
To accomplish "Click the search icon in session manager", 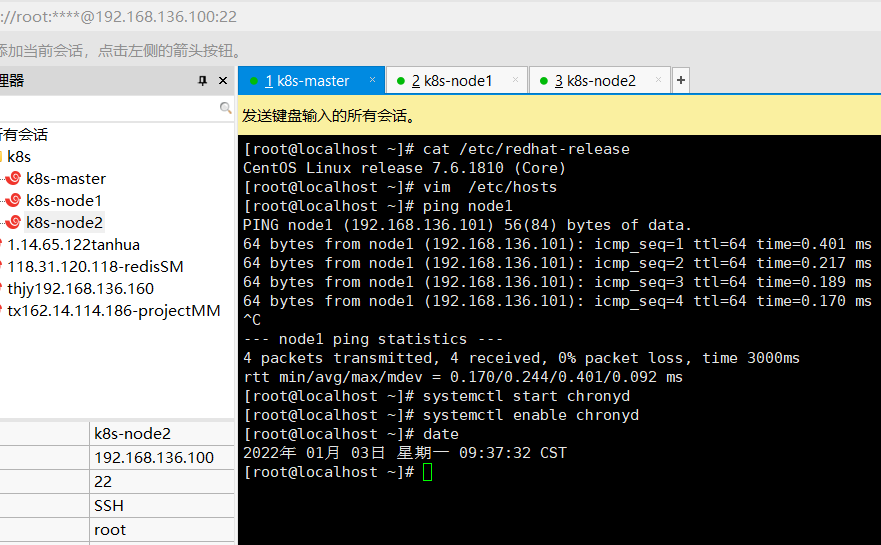I will [x=225, y=107].
